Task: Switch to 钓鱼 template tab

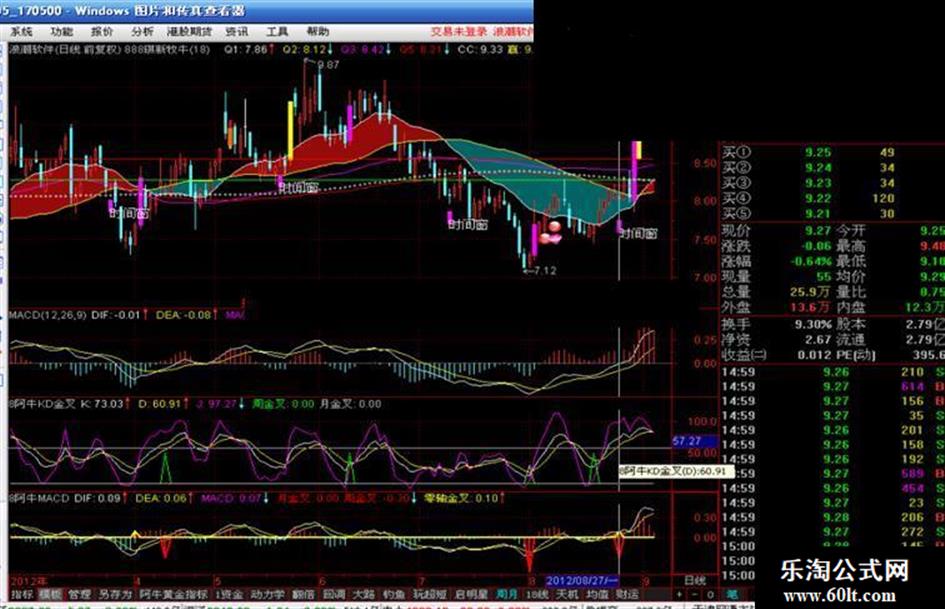Action: 394,594
